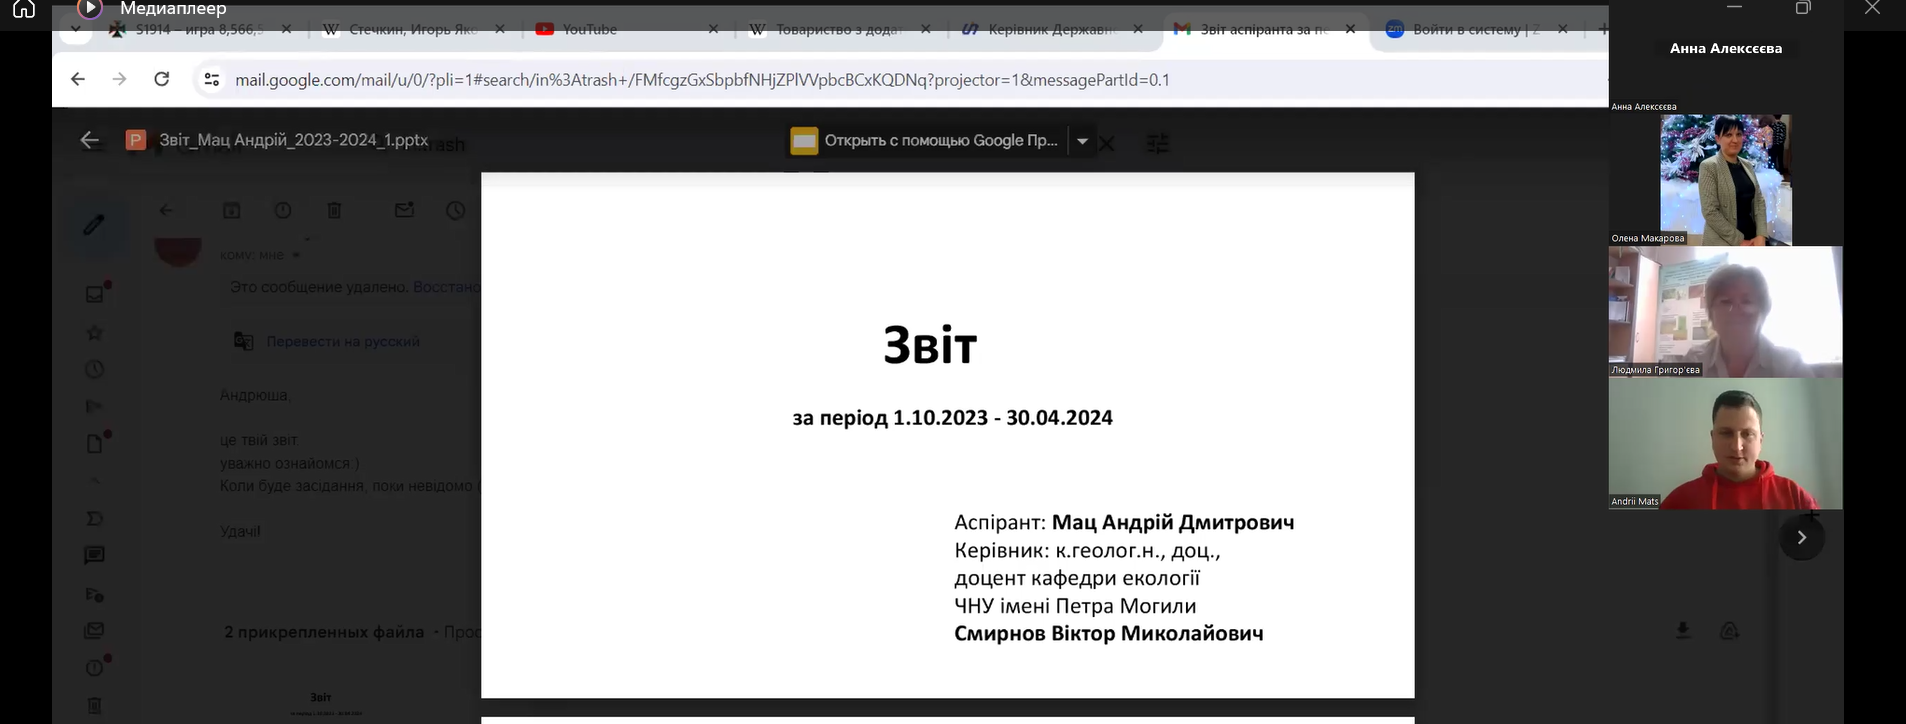Screen dimensions: 1906x724
Task: Click Перевести на русский link
Action: pyautogui.click(x=343, y=342)
